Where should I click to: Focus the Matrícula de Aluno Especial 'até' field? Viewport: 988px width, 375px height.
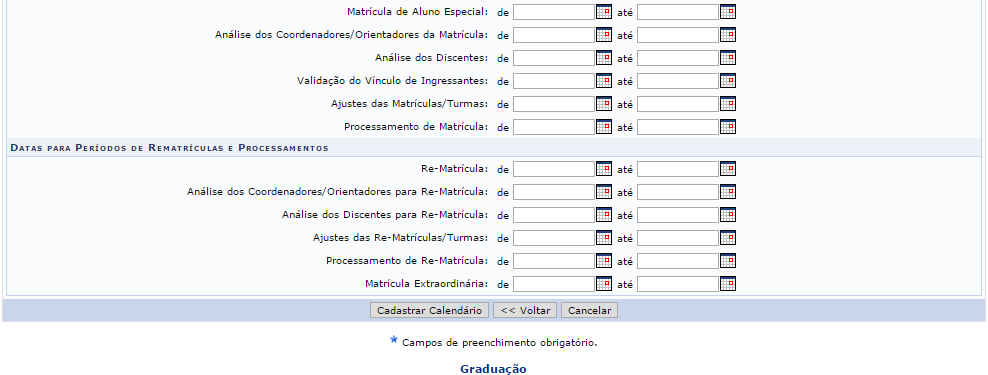[678, 12]
